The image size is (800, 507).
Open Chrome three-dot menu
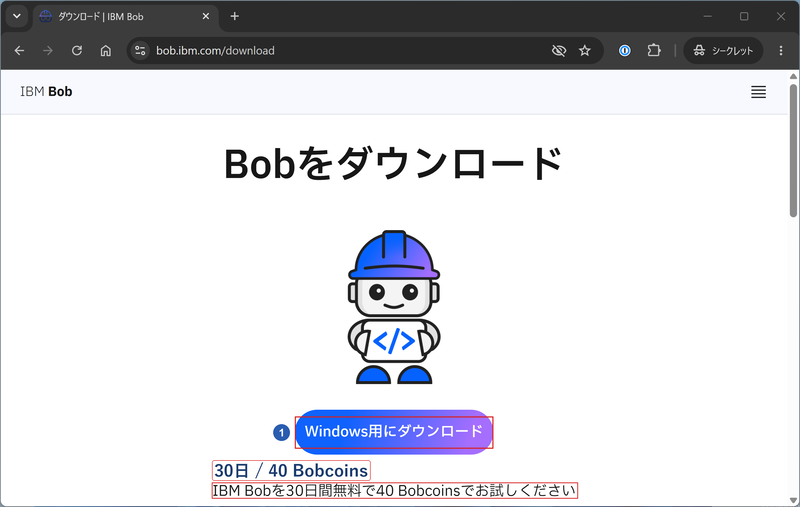coord(781,50)
